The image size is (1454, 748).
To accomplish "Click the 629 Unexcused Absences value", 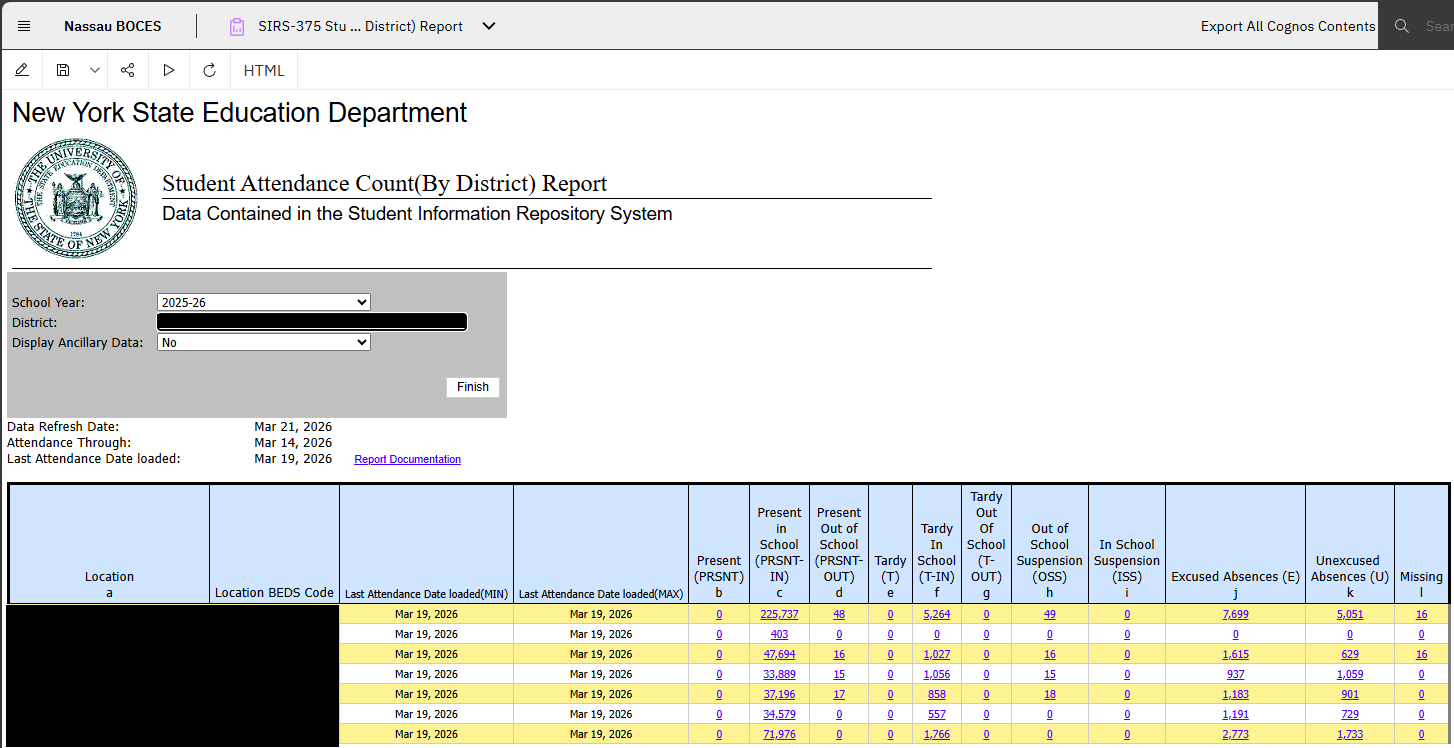I will point(1350,654).
